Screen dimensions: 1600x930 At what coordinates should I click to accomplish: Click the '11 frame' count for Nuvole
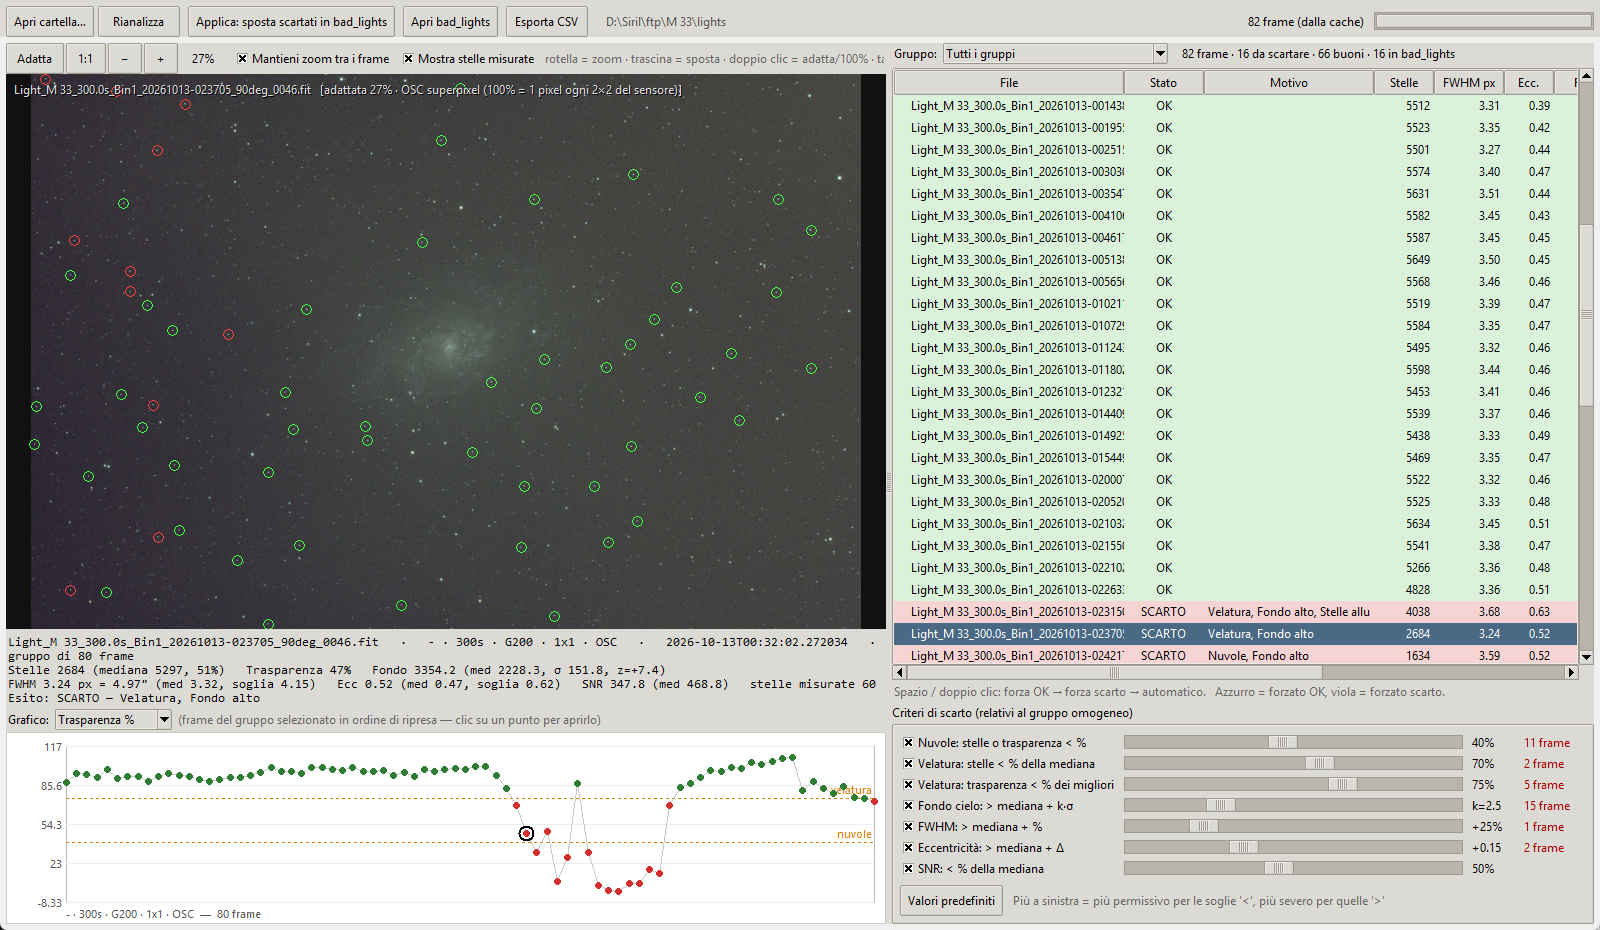(x=1546, y=743)
